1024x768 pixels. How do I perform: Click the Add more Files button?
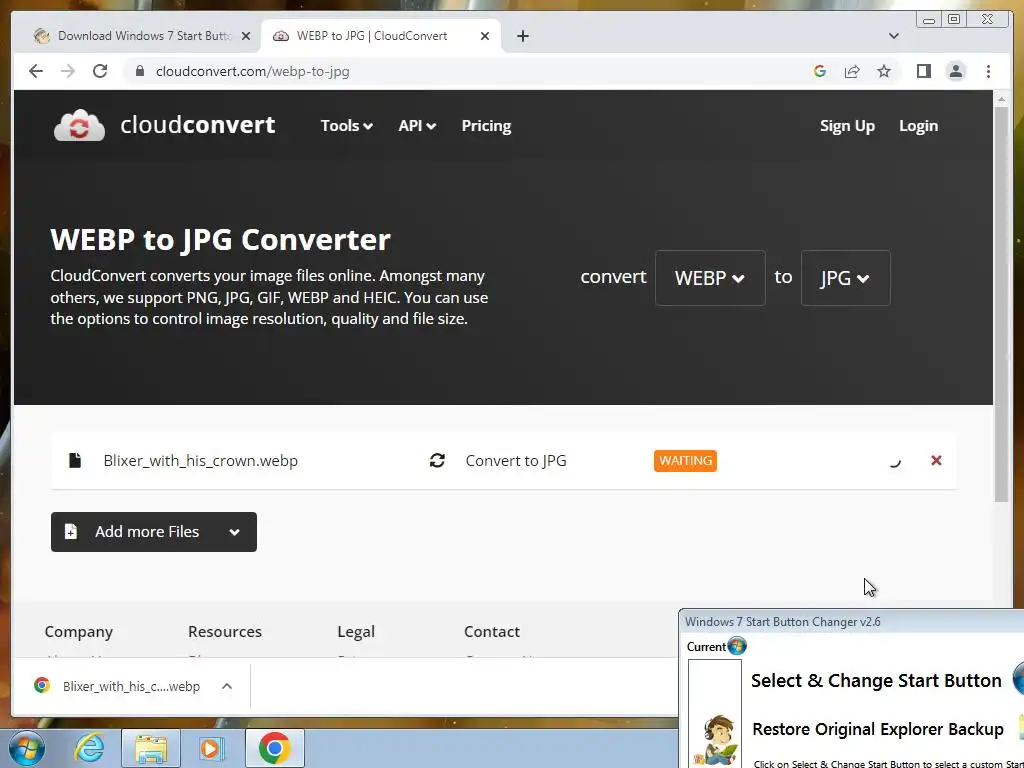tap(153, 532)
